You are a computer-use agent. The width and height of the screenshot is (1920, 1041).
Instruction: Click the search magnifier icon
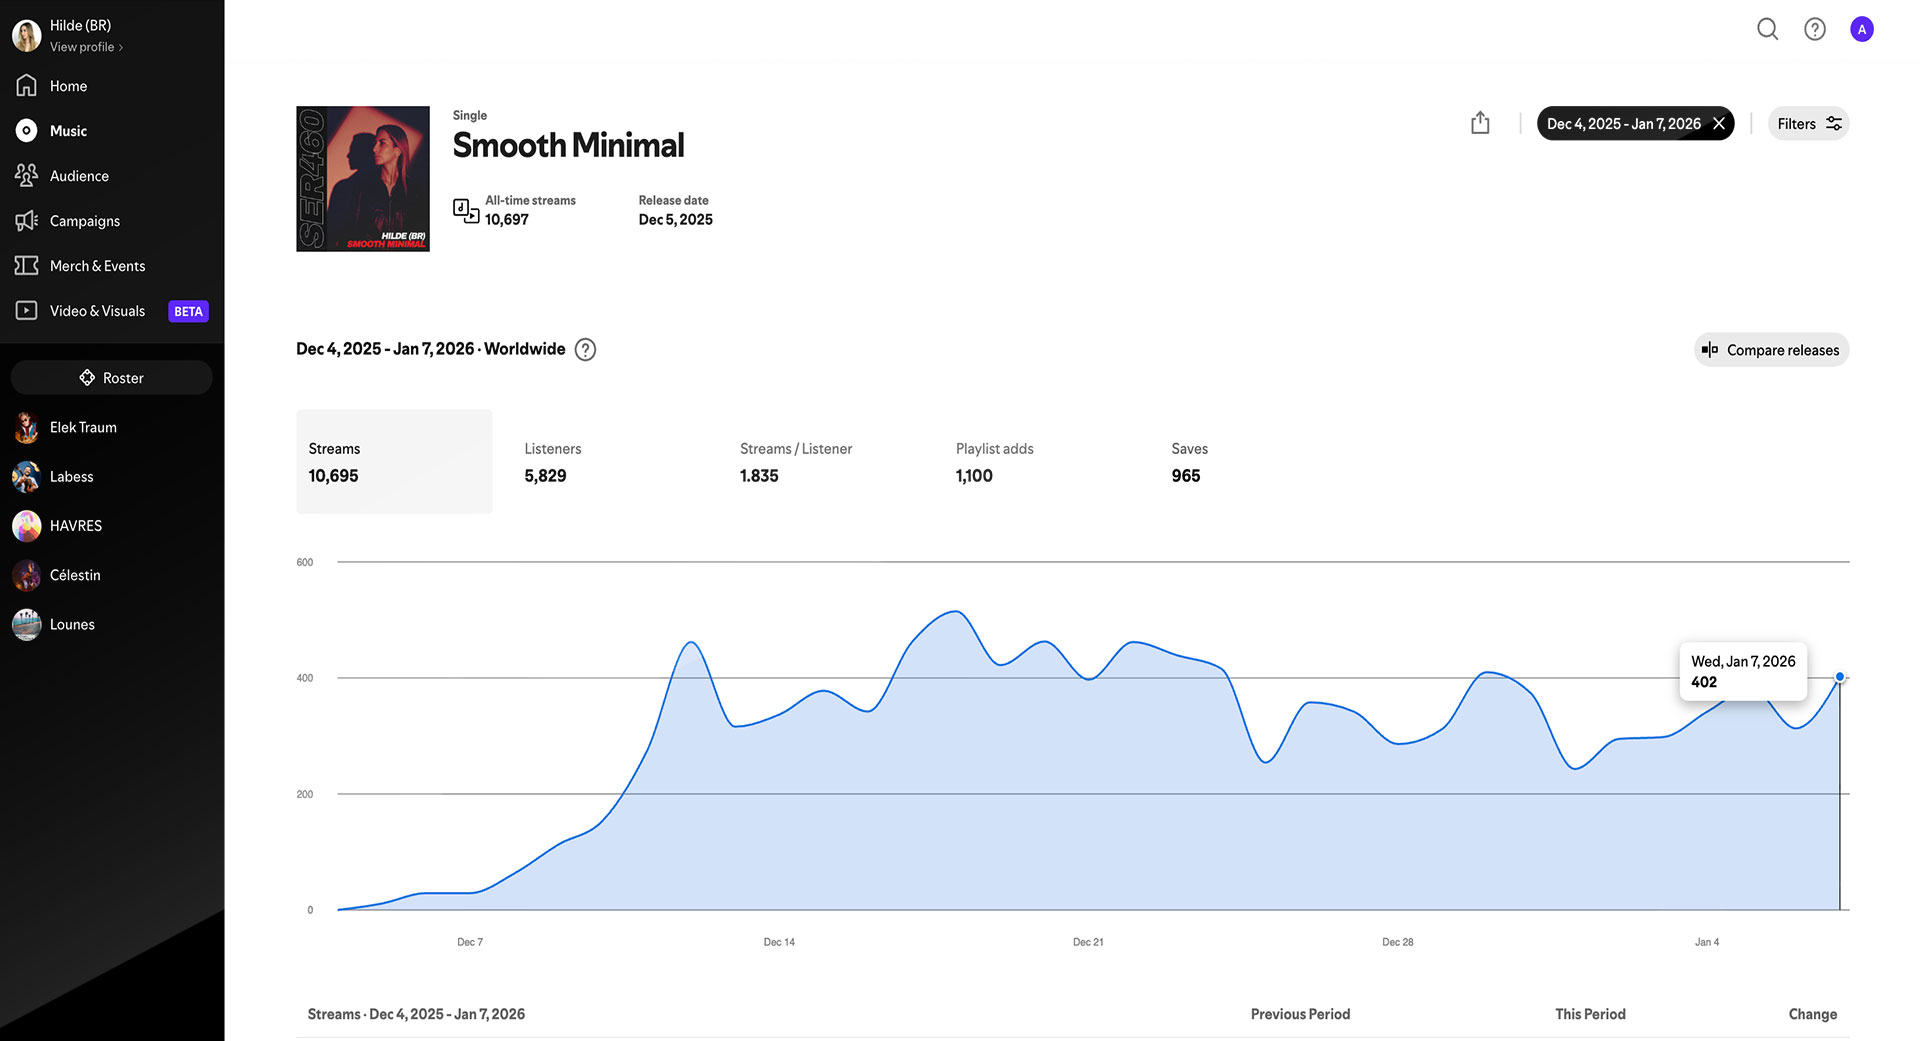pos(1767,29)
